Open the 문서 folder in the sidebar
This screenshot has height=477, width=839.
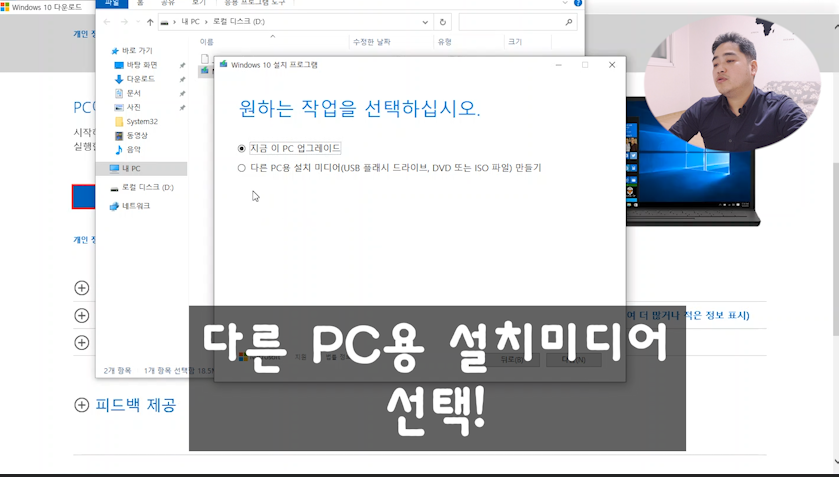point(133,93)
